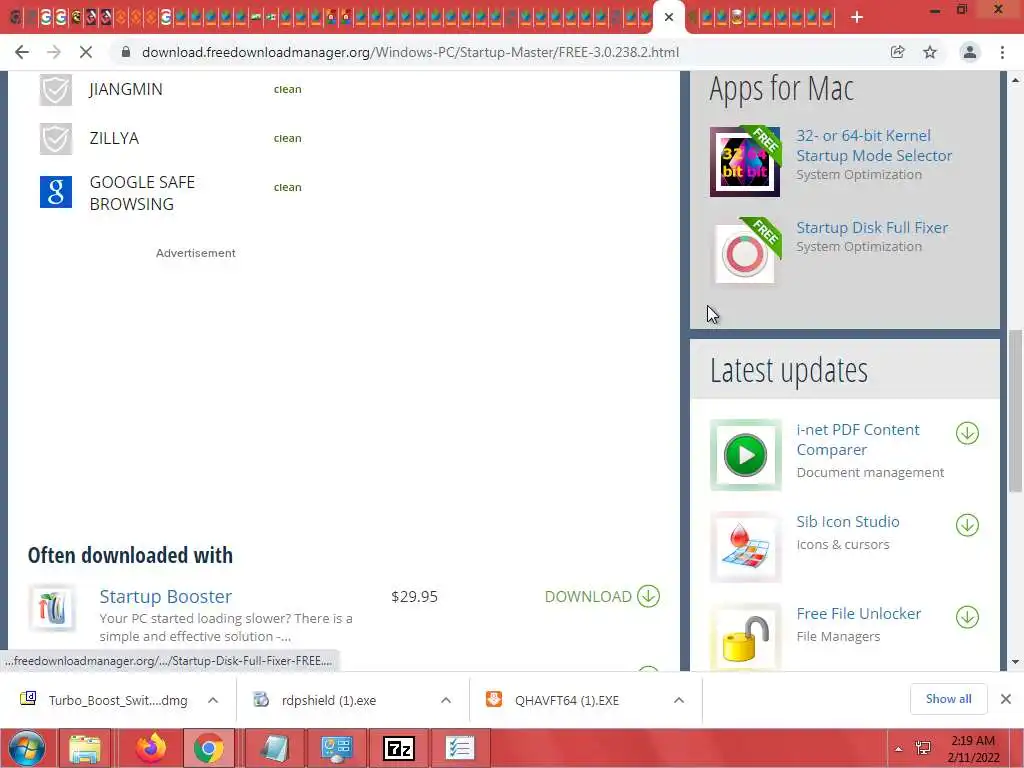The image size is (1024, 768).
Task: Click the scrollbar up arrow
Action: coord(1016,80)
